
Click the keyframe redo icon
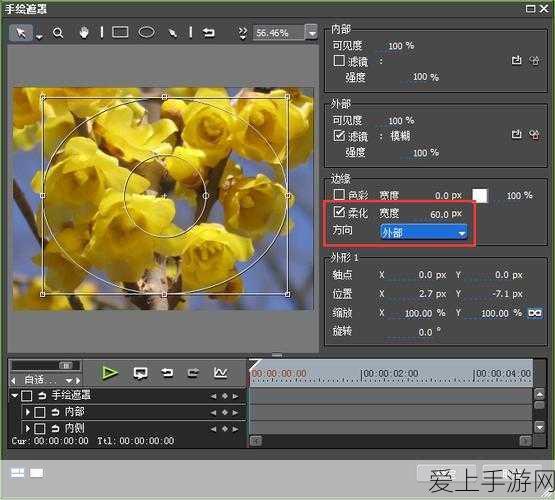pos(193,373)
